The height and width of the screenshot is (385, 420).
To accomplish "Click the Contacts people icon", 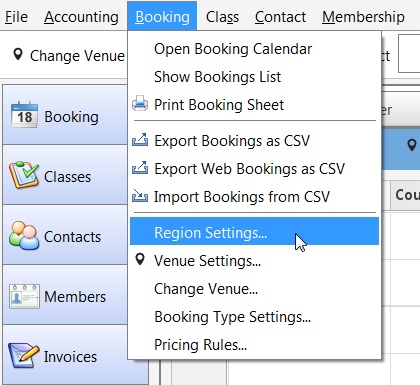I will click(24, 236).
